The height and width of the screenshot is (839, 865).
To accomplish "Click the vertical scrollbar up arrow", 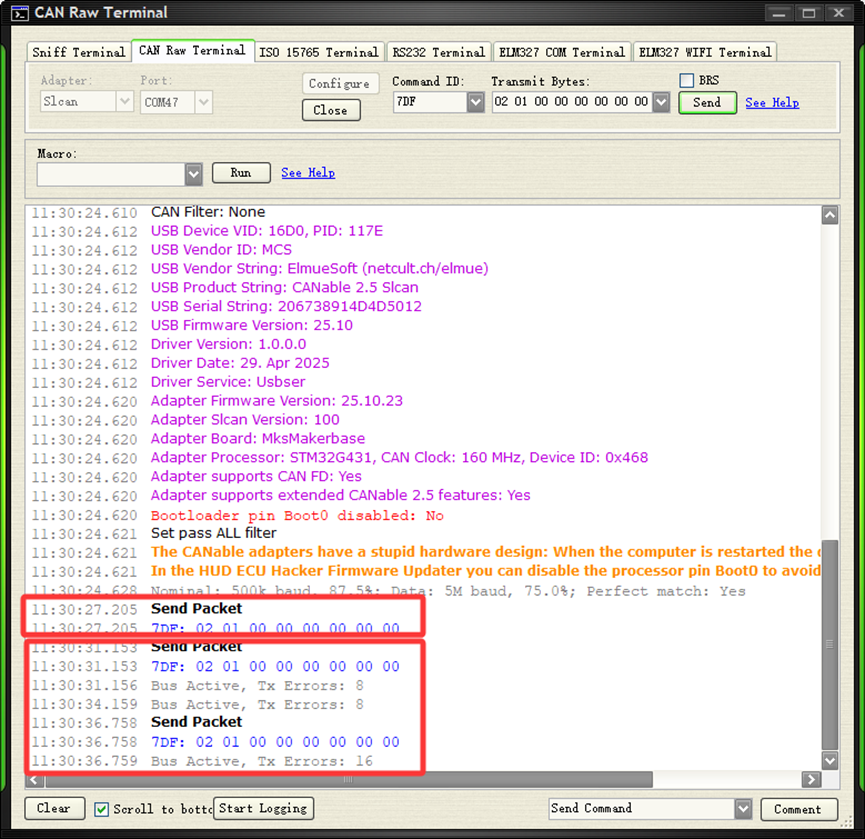I will [x=830, y=215].
